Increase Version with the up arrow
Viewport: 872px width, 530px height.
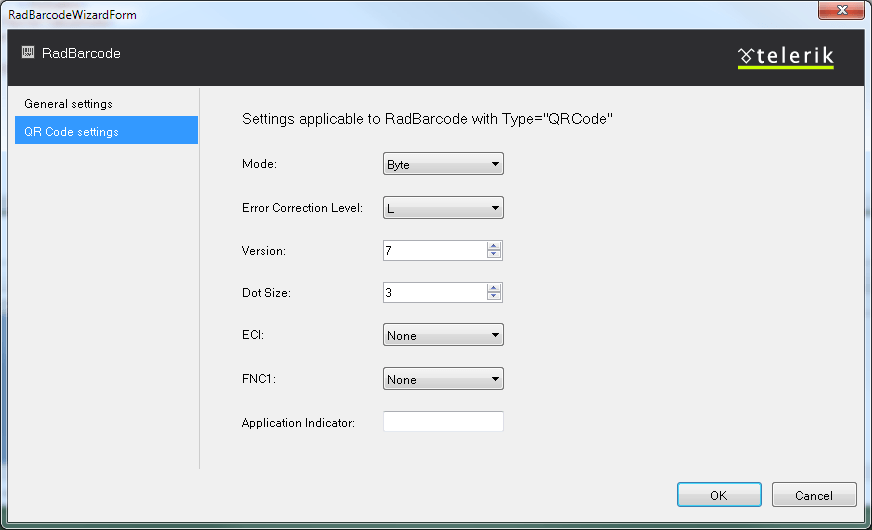[x=493, y=246]
